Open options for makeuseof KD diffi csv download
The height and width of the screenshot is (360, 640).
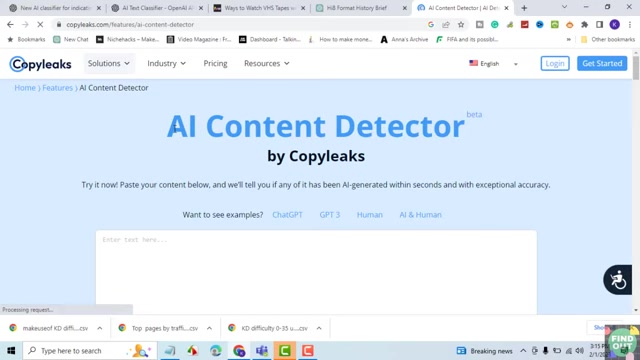(x=100, y=328)
